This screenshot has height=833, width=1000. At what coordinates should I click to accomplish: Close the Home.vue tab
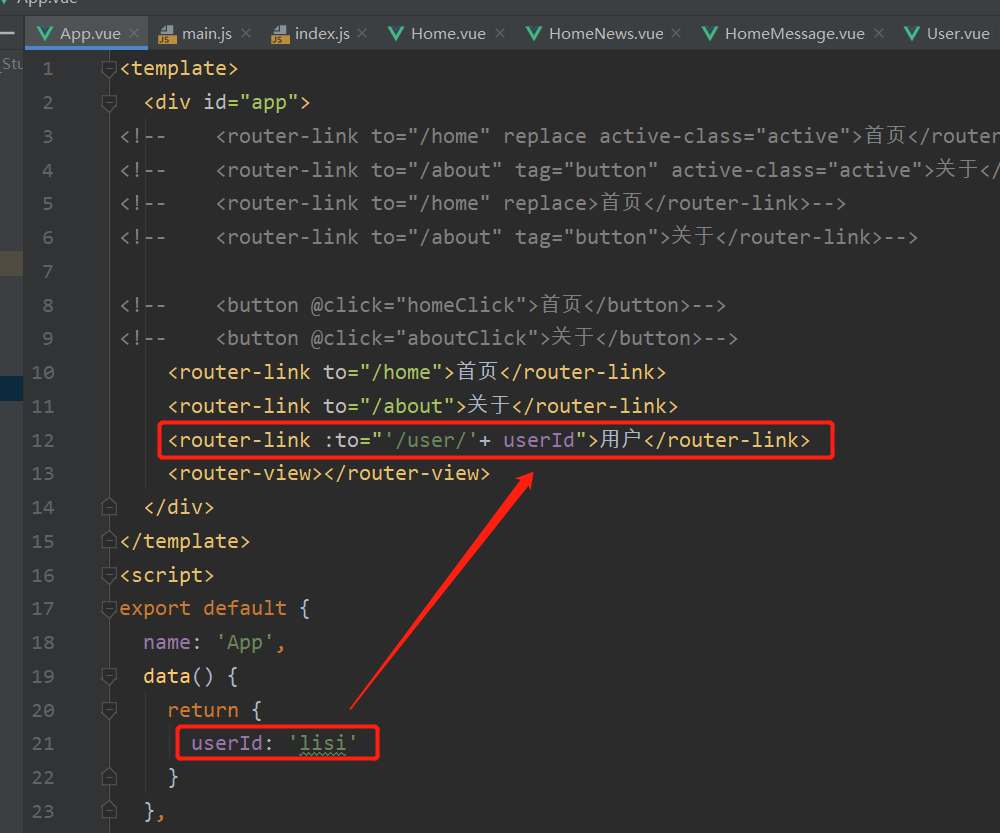500,33
